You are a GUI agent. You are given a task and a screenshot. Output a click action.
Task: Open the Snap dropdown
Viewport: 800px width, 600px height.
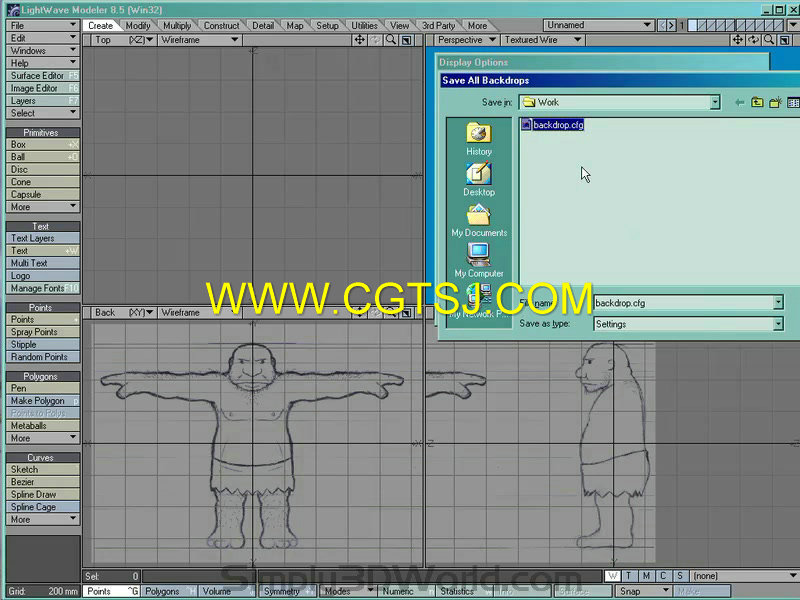[x=642, y=591]
